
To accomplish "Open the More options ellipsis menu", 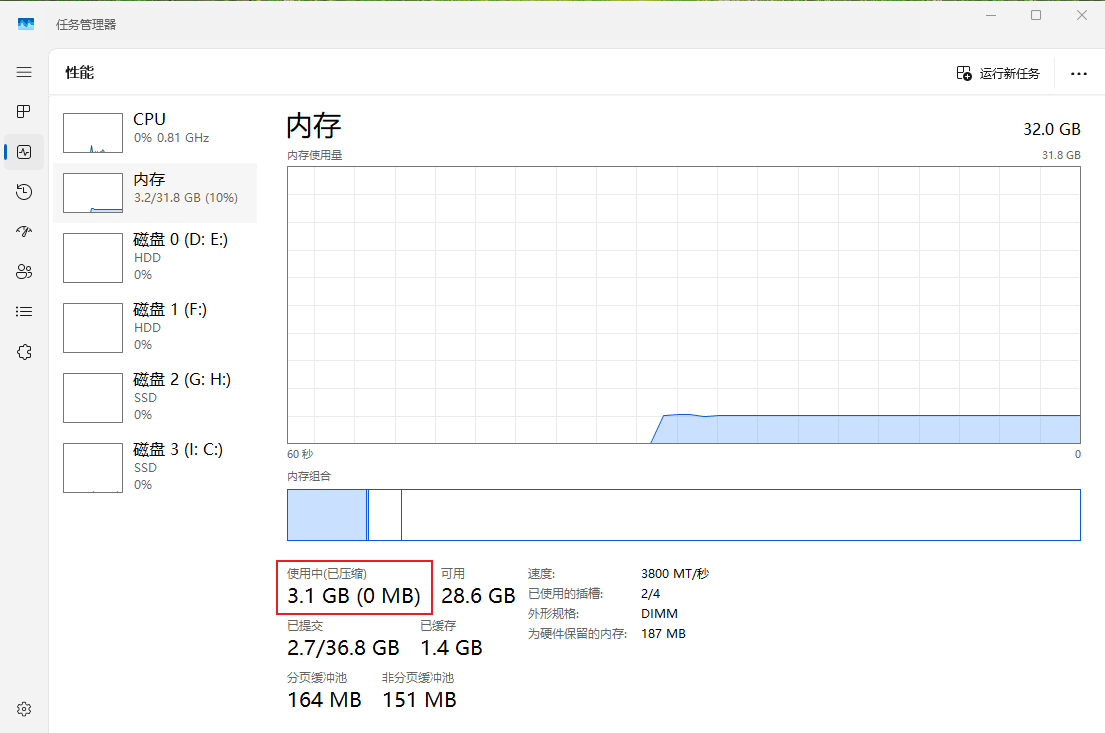I will point(1078,73).
